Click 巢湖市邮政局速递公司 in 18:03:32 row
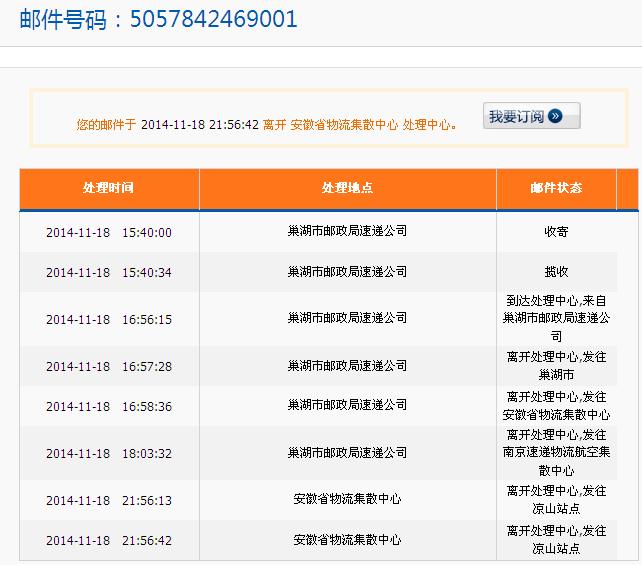This screenshot has width=642, height=565. click(x=347, y=452)
